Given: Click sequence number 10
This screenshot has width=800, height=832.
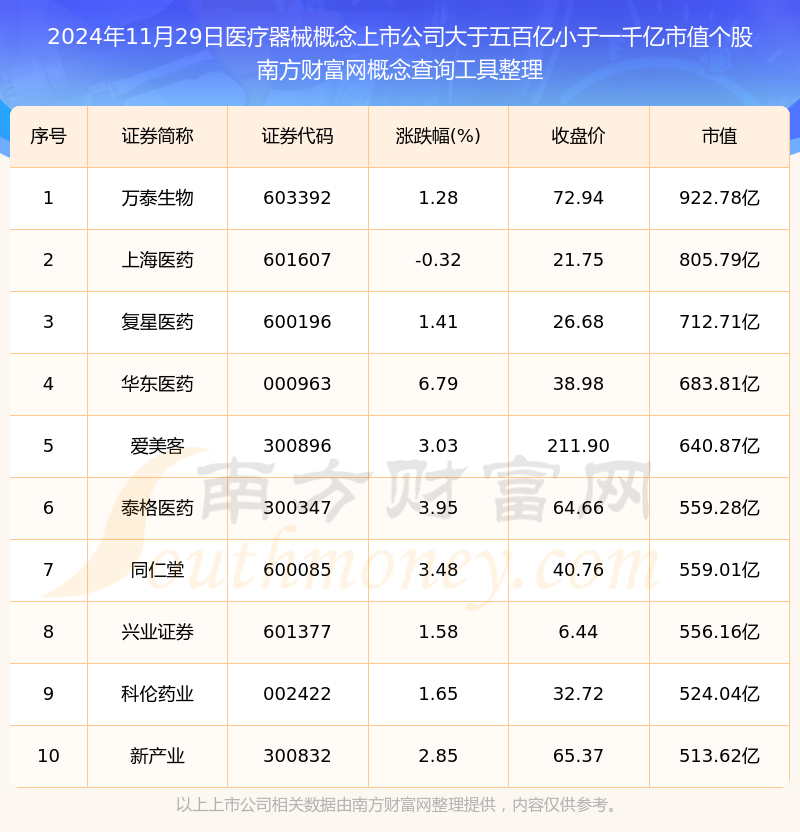Looking at the screenshot, I should click(48, 756).
